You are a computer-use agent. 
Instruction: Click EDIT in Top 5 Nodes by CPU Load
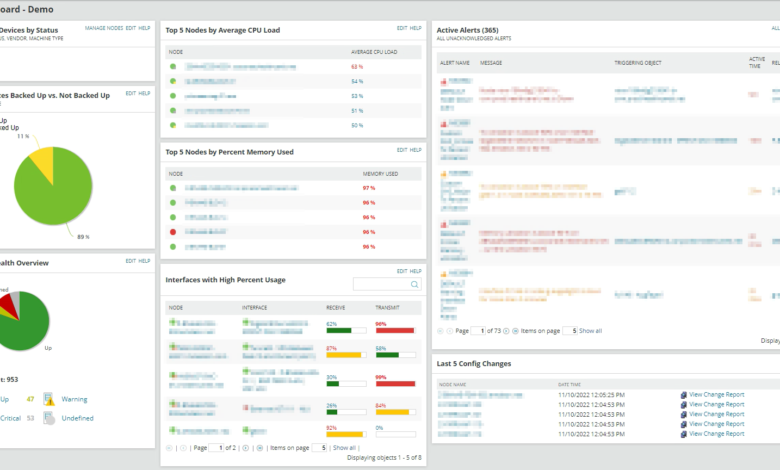click(x=402, y=28)
